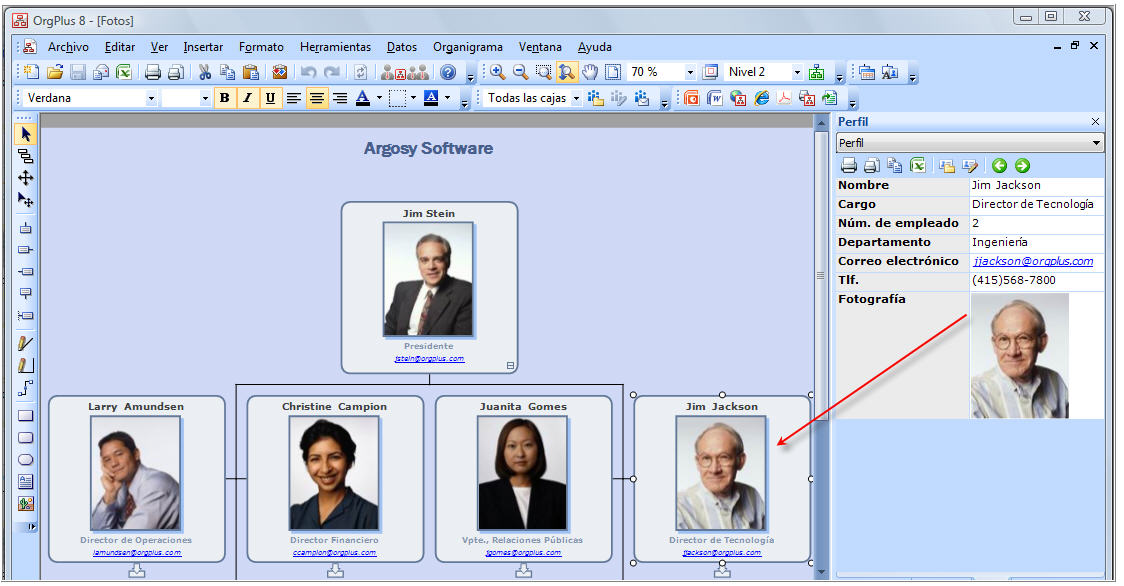This screenshot has width=1124, height=586.
Task: Click Jim Stein's email link in the chart
Action: point(429,359)
